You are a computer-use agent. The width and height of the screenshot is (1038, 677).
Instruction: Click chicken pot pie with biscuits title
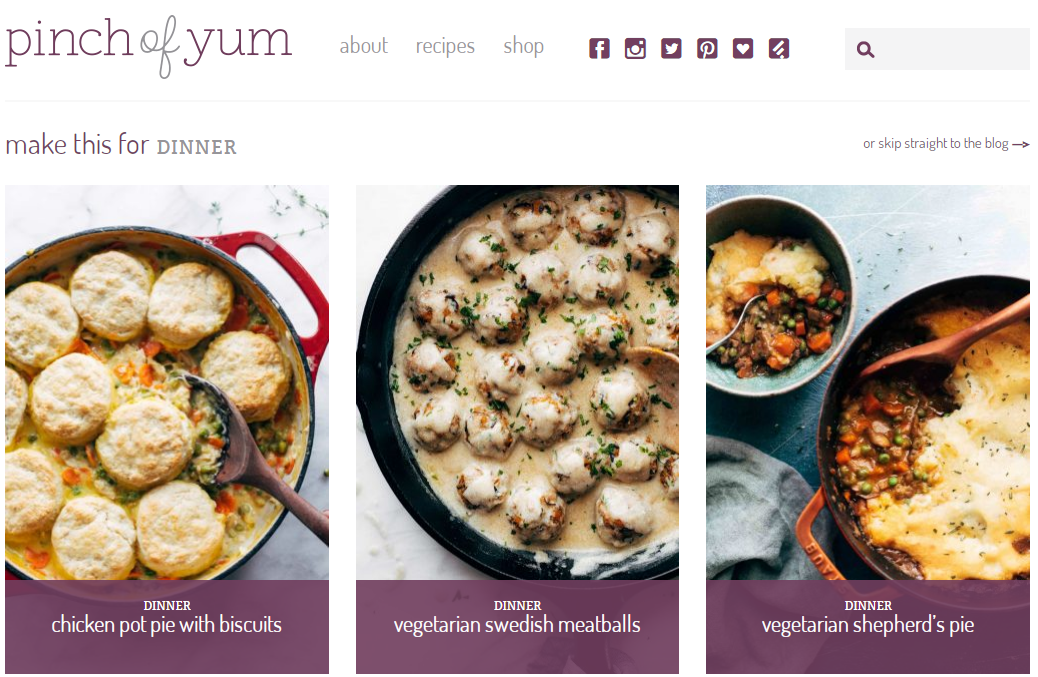(x=167, y=625)
